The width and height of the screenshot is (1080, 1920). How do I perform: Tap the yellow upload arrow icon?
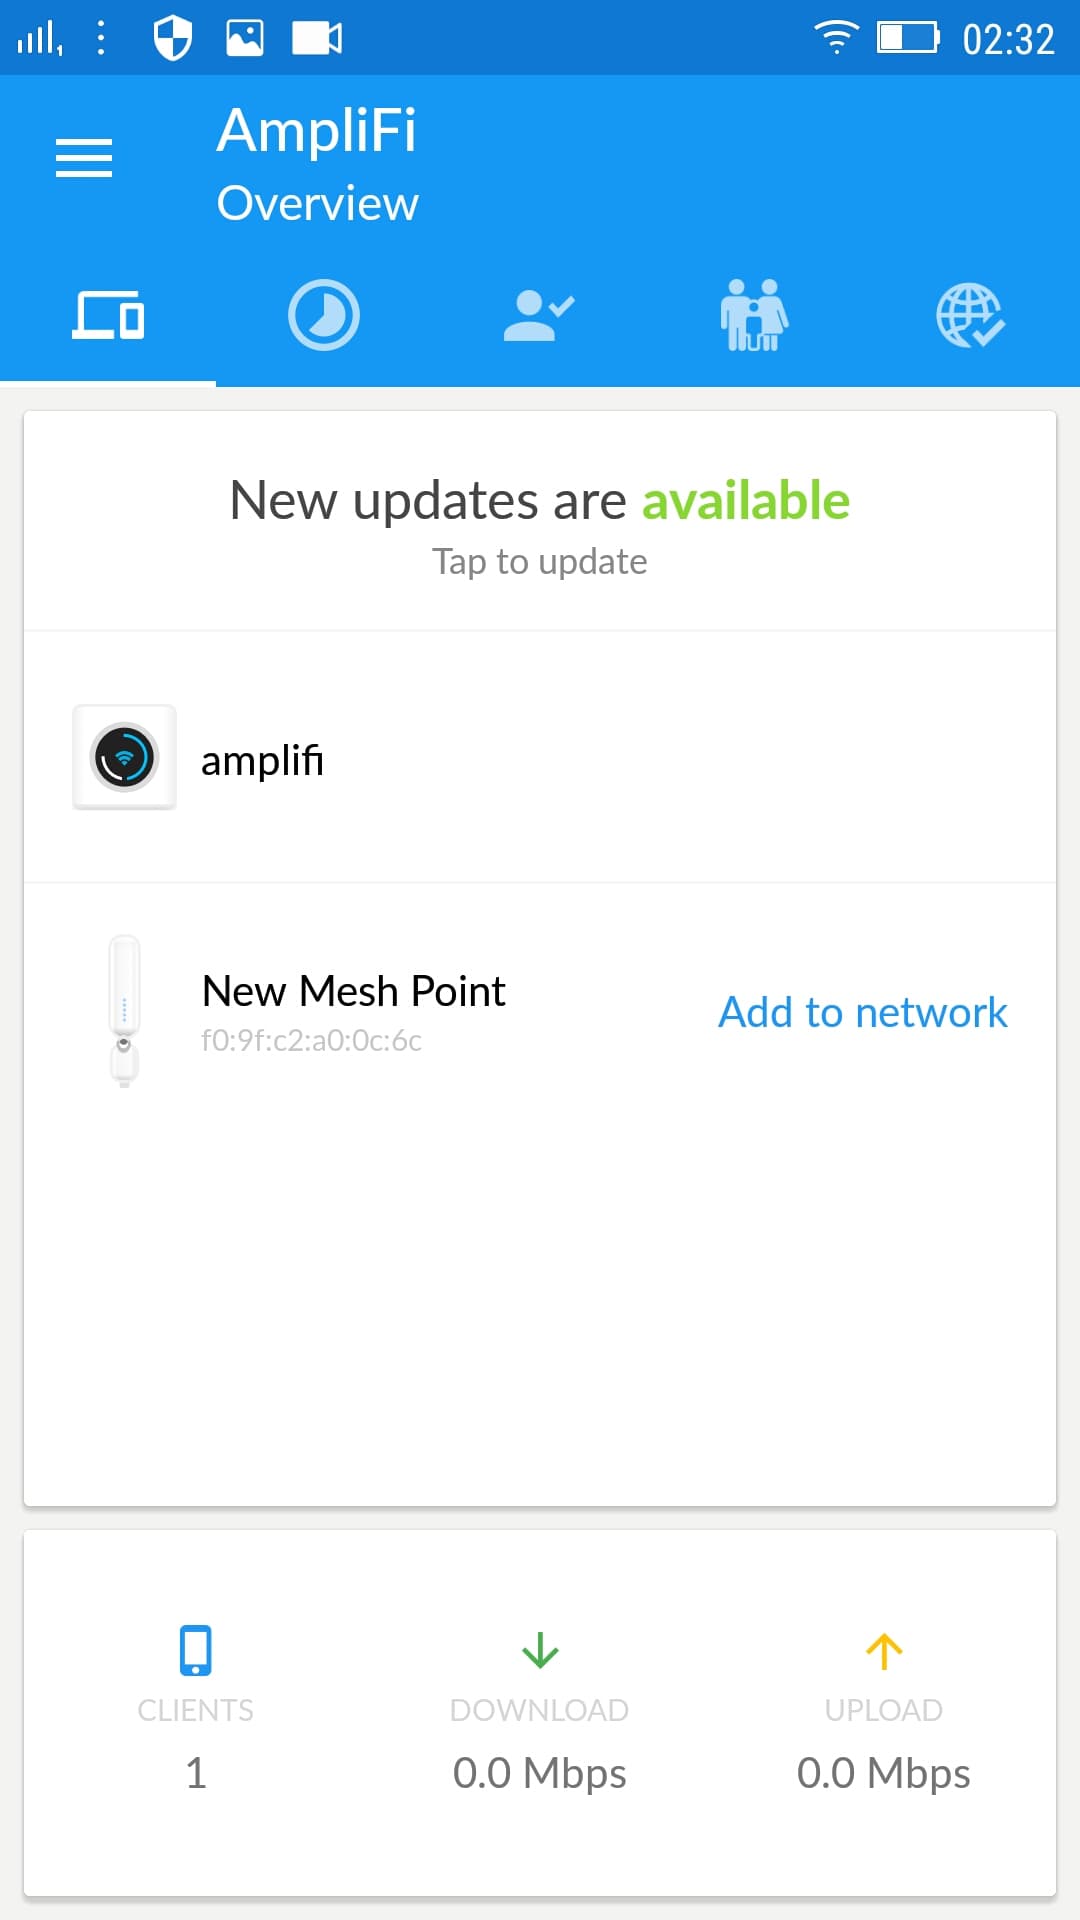(884, 1650)
